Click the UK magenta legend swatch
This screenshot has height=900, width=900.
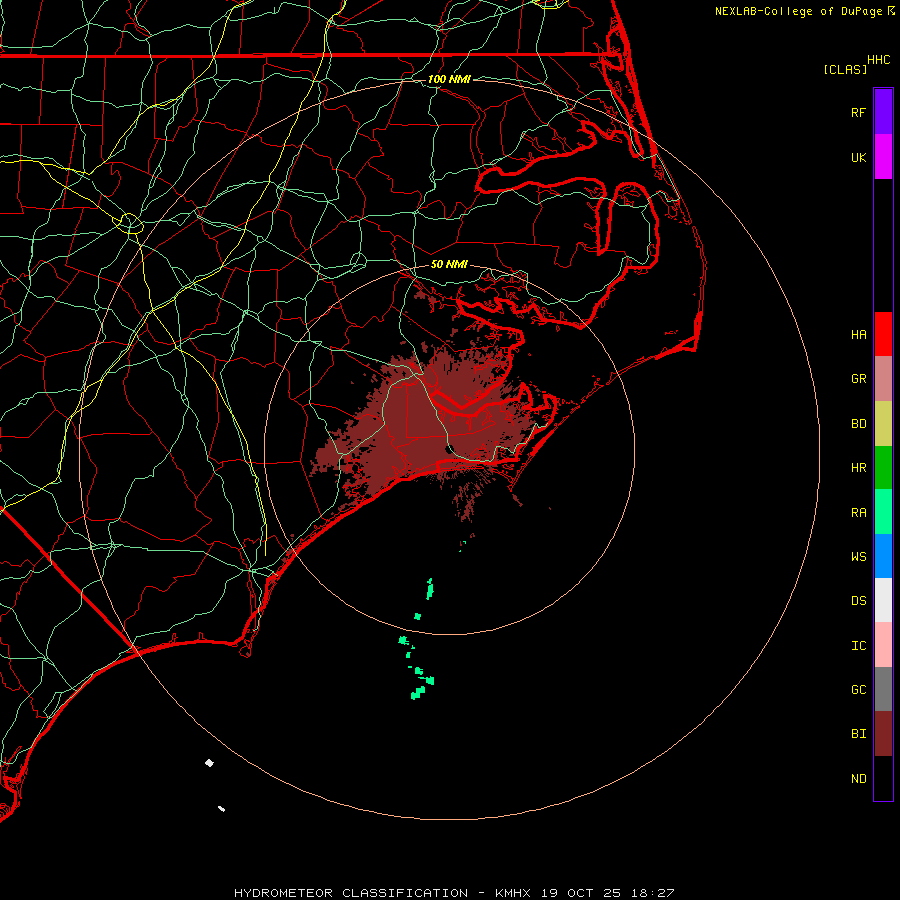883,156
